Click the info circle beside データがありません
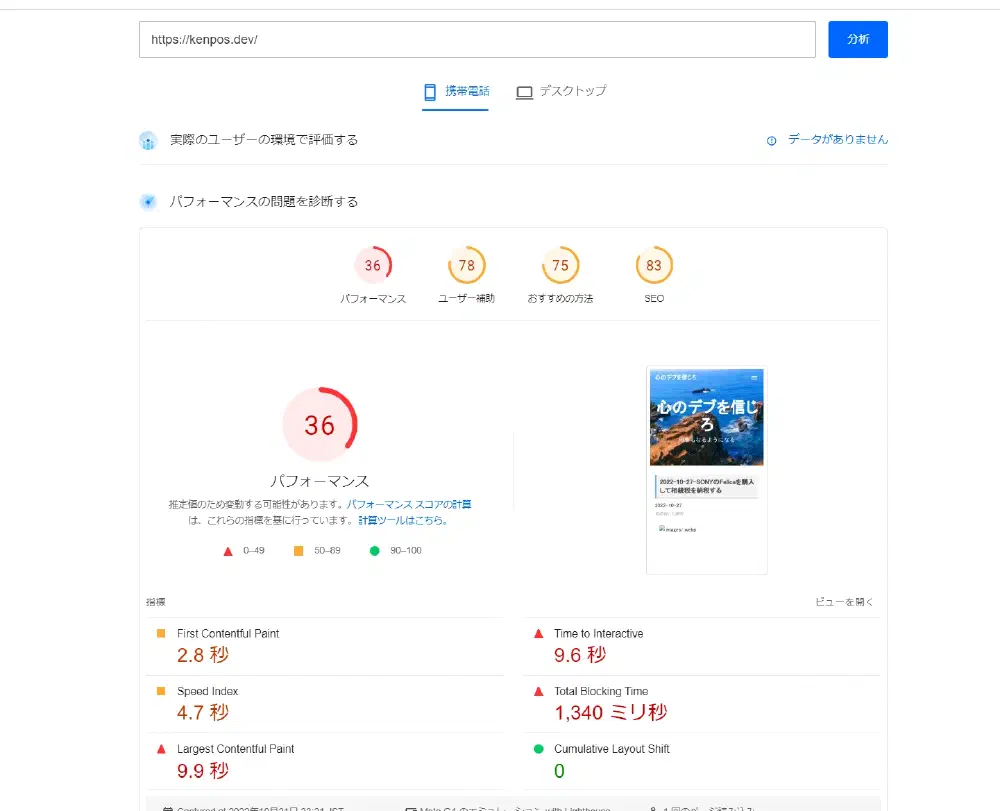 [x=771, y=140]
